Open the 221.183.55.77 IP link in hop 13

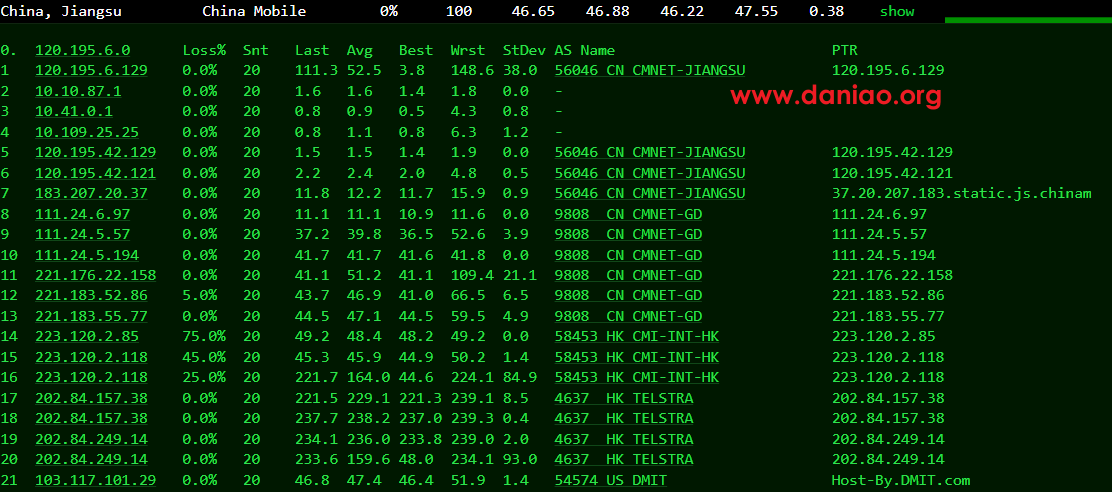(91, 316)
